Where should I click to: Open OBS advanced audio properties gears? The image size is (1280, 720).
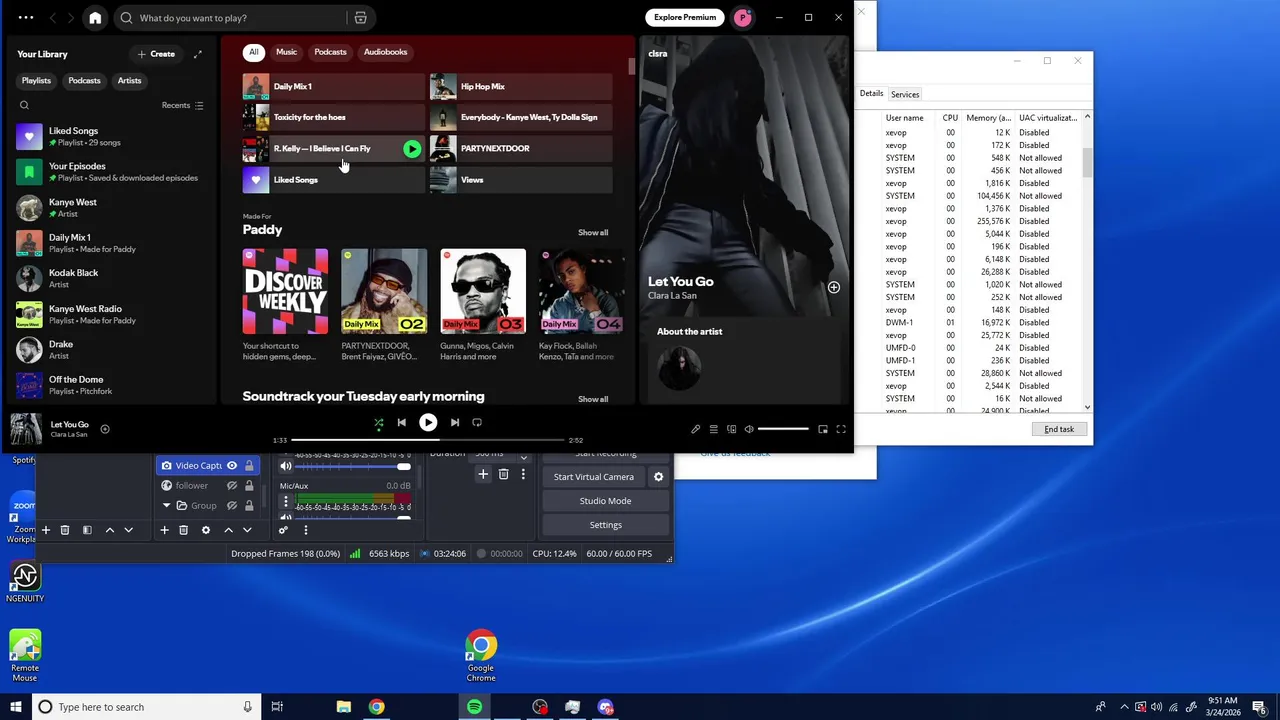click(283, 530)
